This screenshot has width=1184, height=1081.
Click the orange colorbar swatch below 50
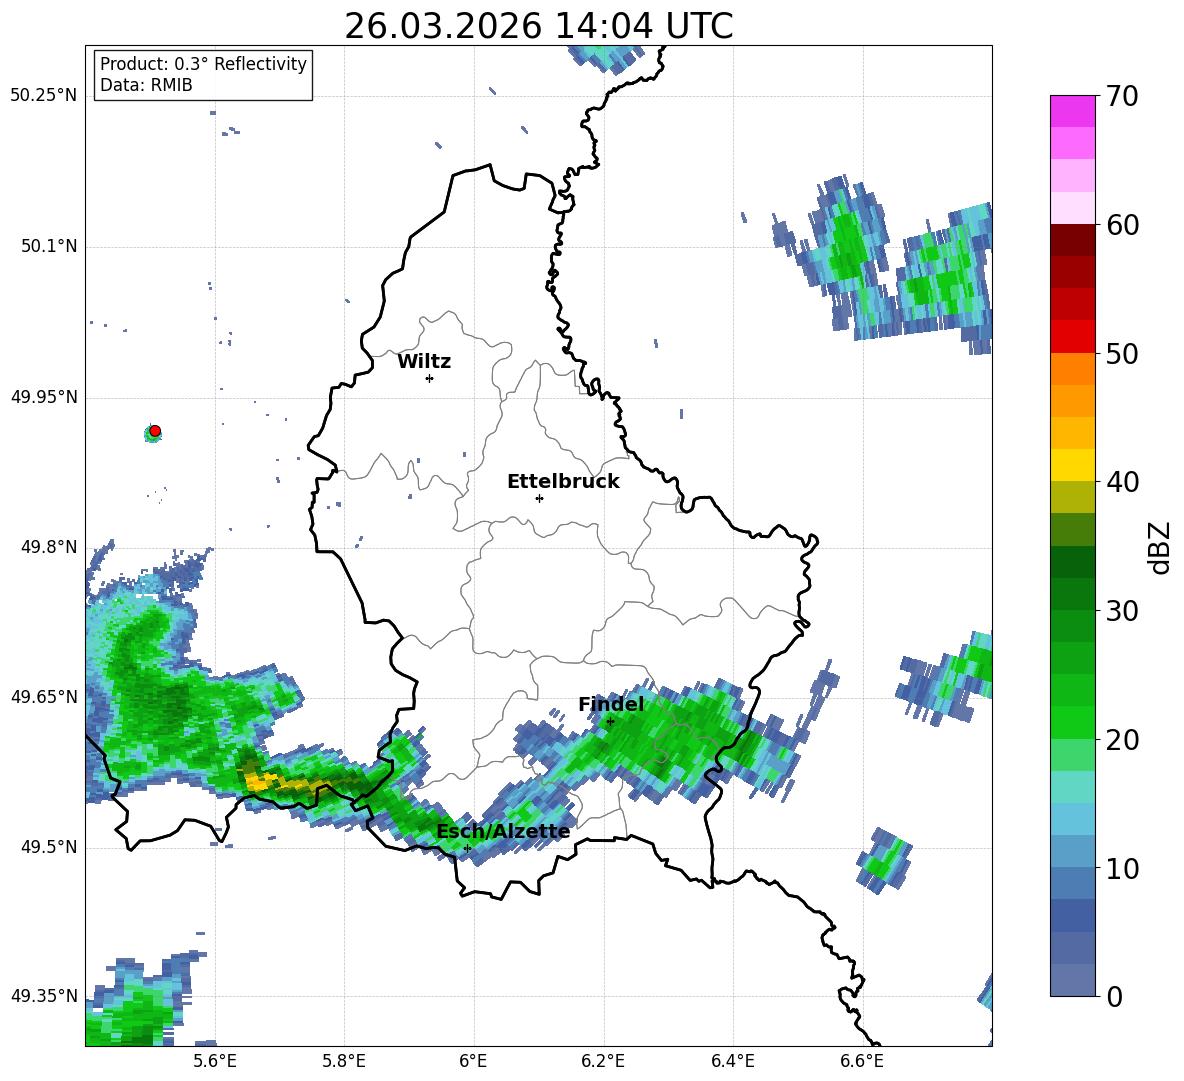[1072, 369]
